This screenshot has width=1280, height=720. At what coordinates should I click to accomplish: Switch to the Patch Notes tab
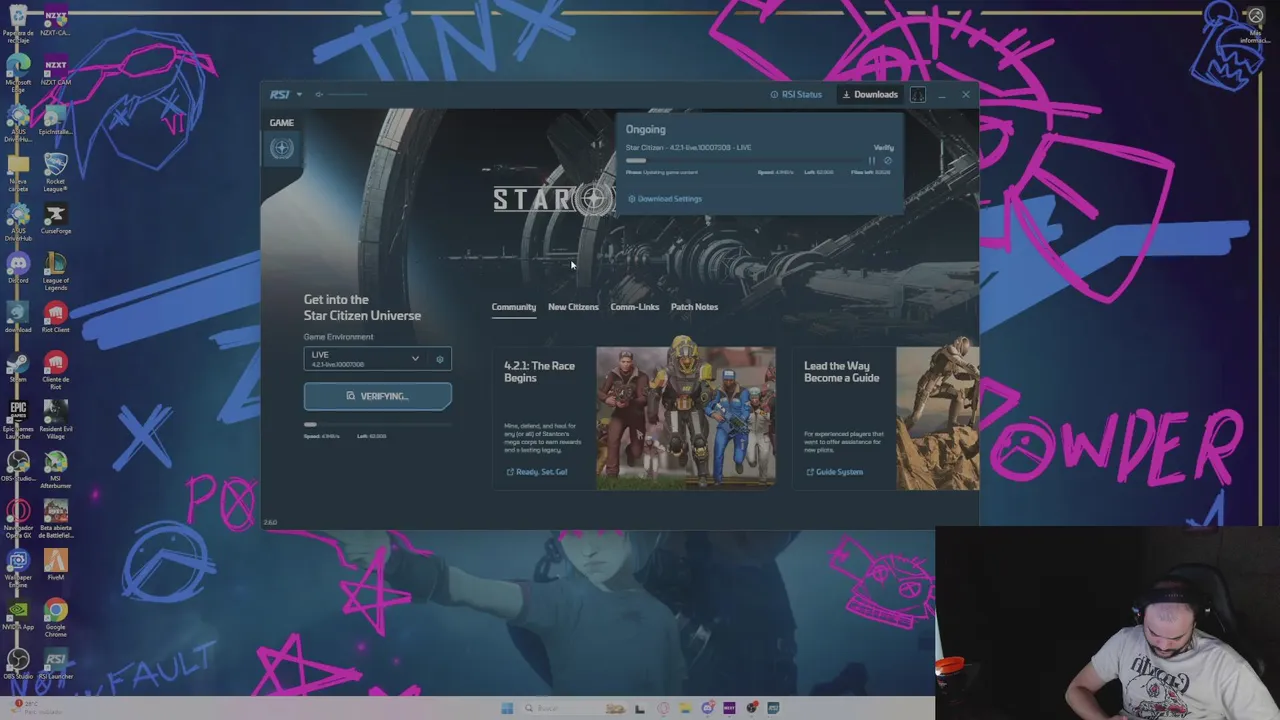[x=694, y=307]
